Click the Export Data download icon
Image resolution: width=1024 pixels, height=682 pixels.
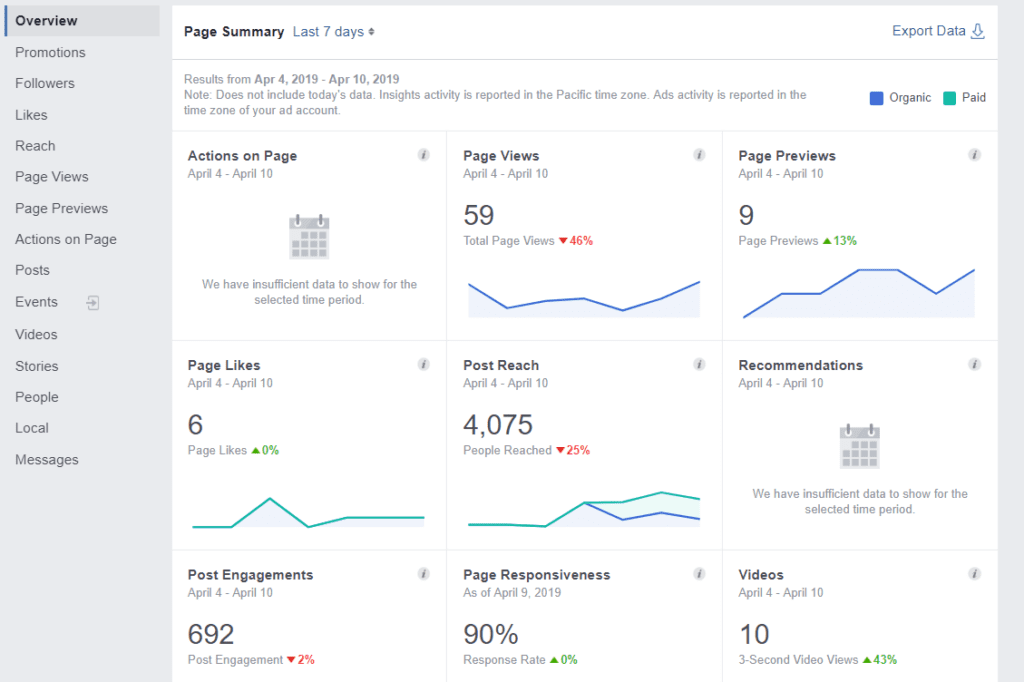[x=977, y=31]
